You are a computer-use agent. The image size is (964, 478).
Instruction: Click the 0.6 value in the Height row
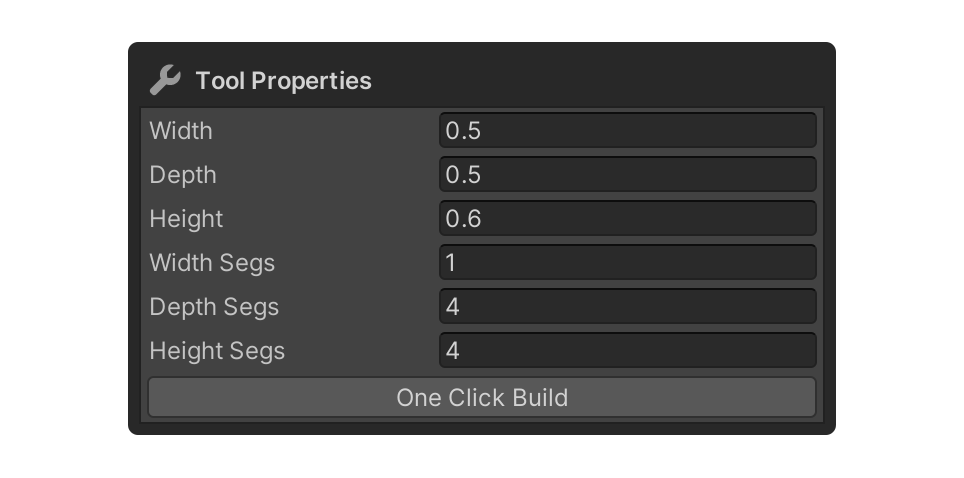coord(463,219)
